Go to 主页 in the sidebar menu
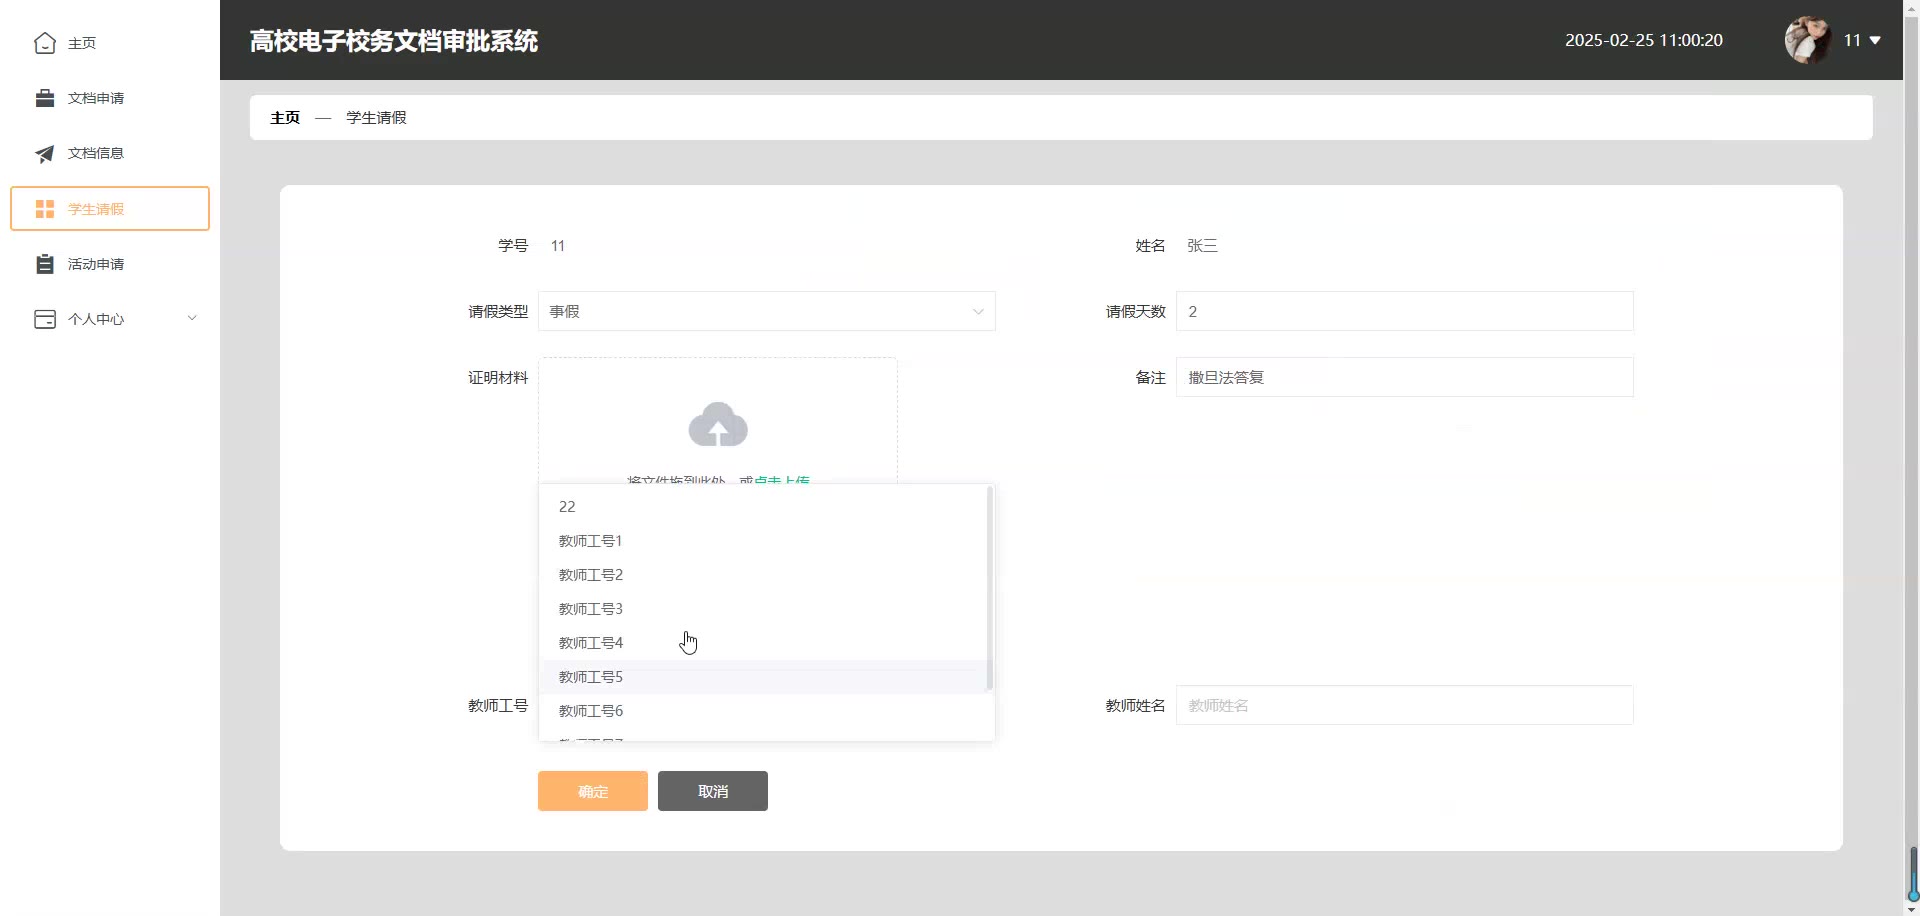 [110, 43]
